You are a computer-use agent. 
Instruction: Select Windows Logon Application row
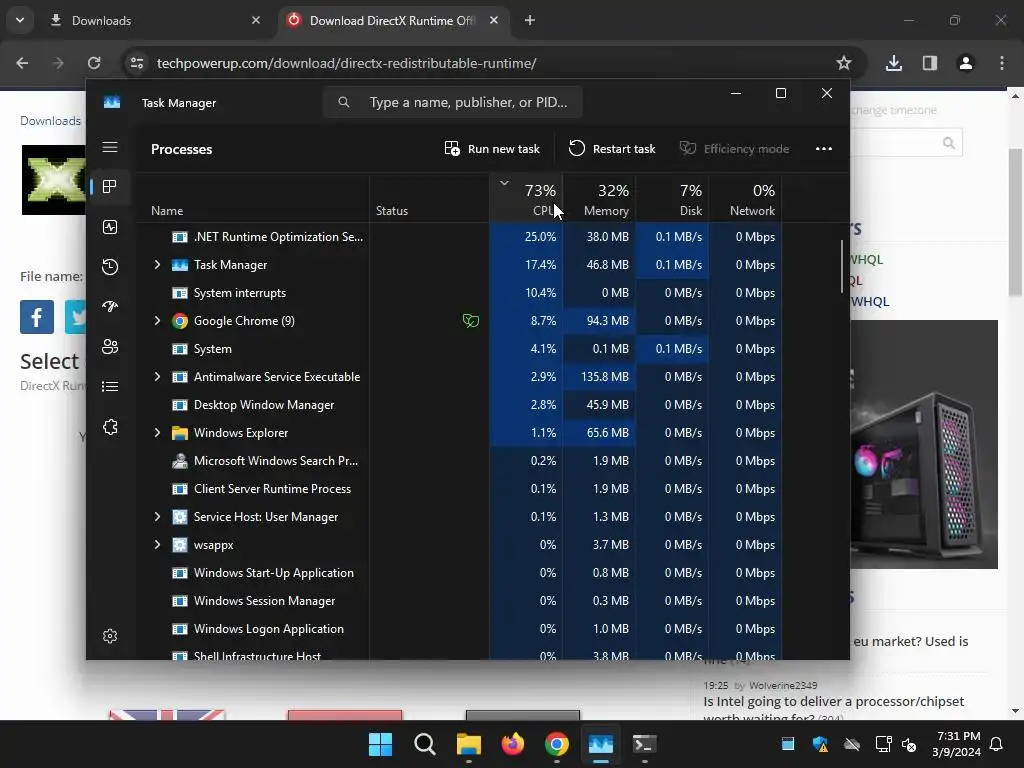tap(460, 629)
